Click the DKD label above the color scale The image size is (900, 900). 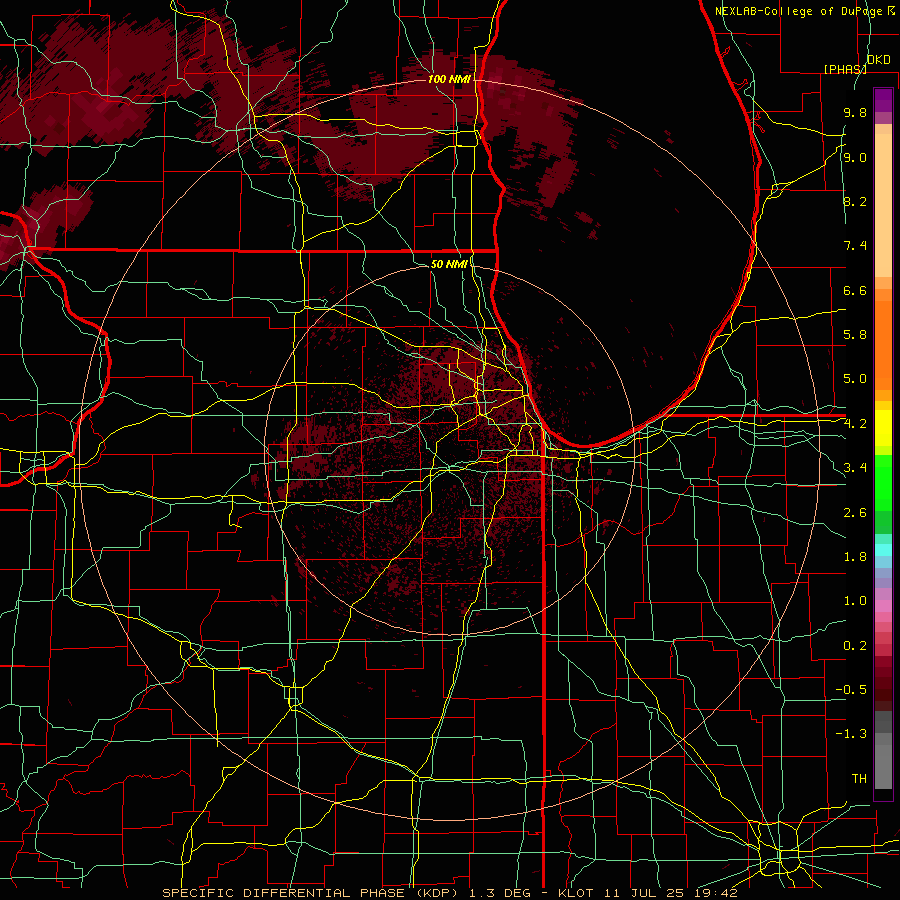[879, 60]
